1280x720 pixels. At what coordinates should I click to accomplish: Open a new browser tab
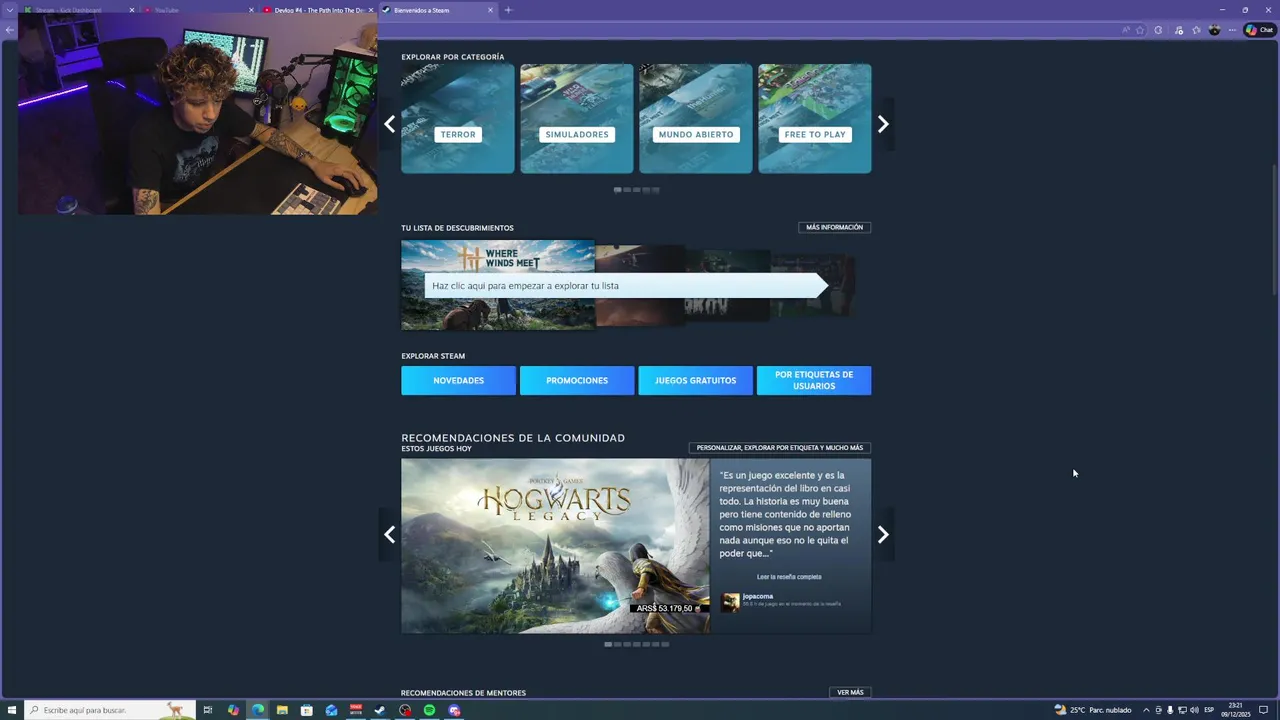tap(508, 10)
